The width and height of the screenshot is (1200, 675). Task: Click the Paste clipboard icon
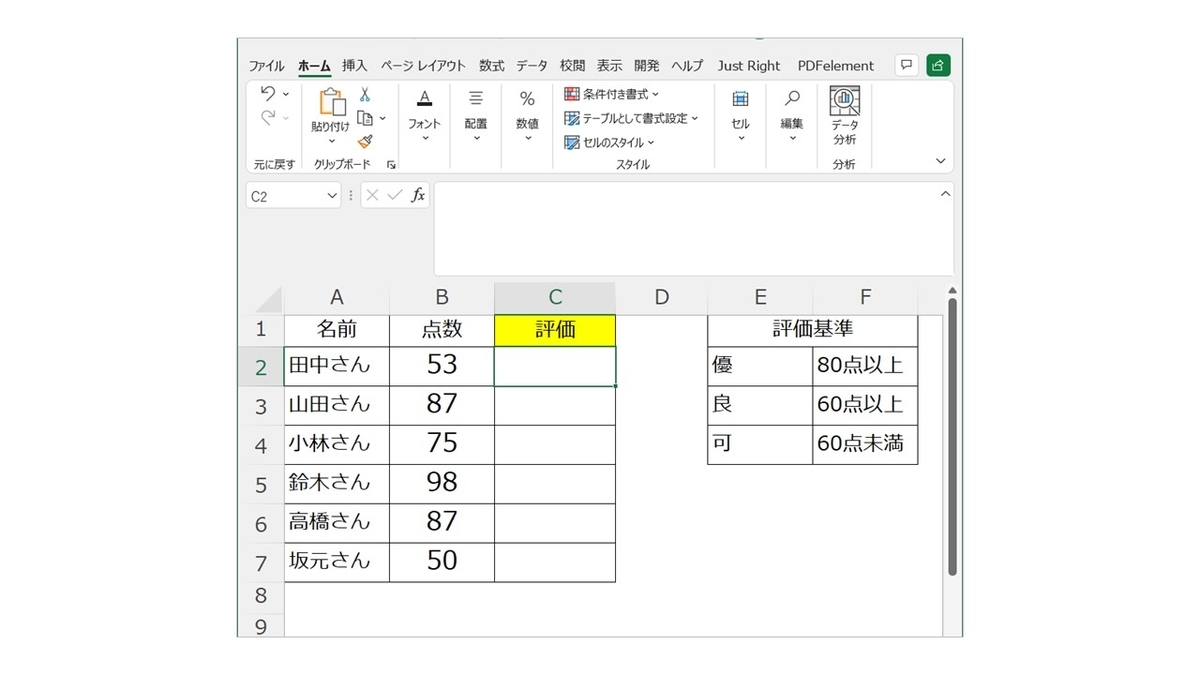pyautogui.click(x=331, y=102)
